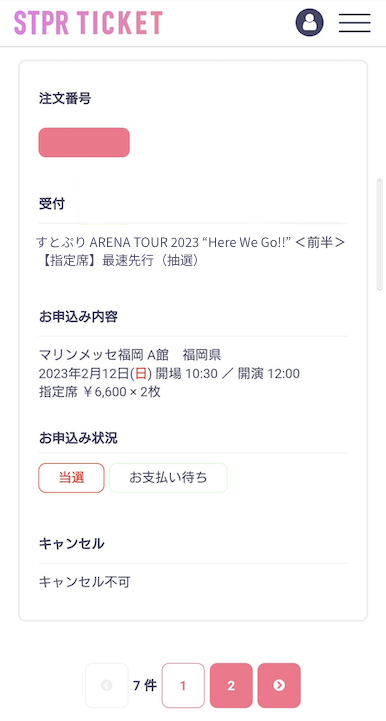Open the user account profile icon

[309, 23]
